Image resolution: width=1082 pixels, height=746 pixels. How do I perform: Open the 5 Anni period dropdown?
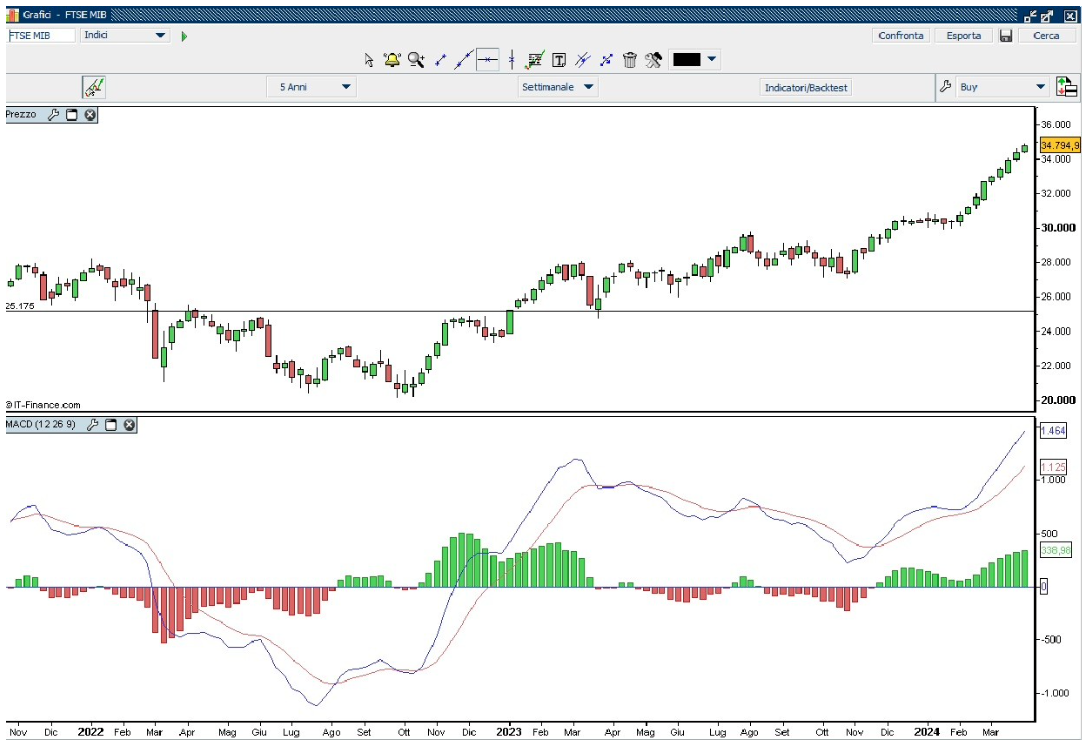tap(311, 87)
